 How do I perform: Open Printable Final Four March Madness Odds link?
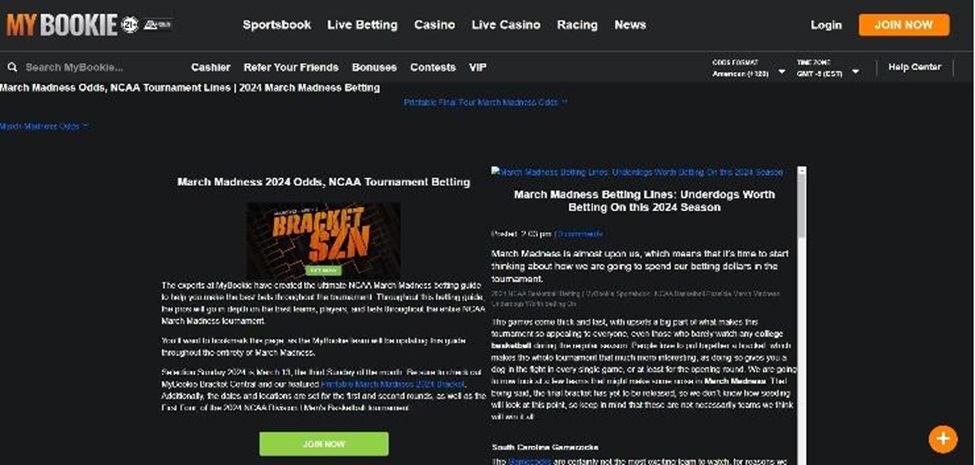coord(484,102)
